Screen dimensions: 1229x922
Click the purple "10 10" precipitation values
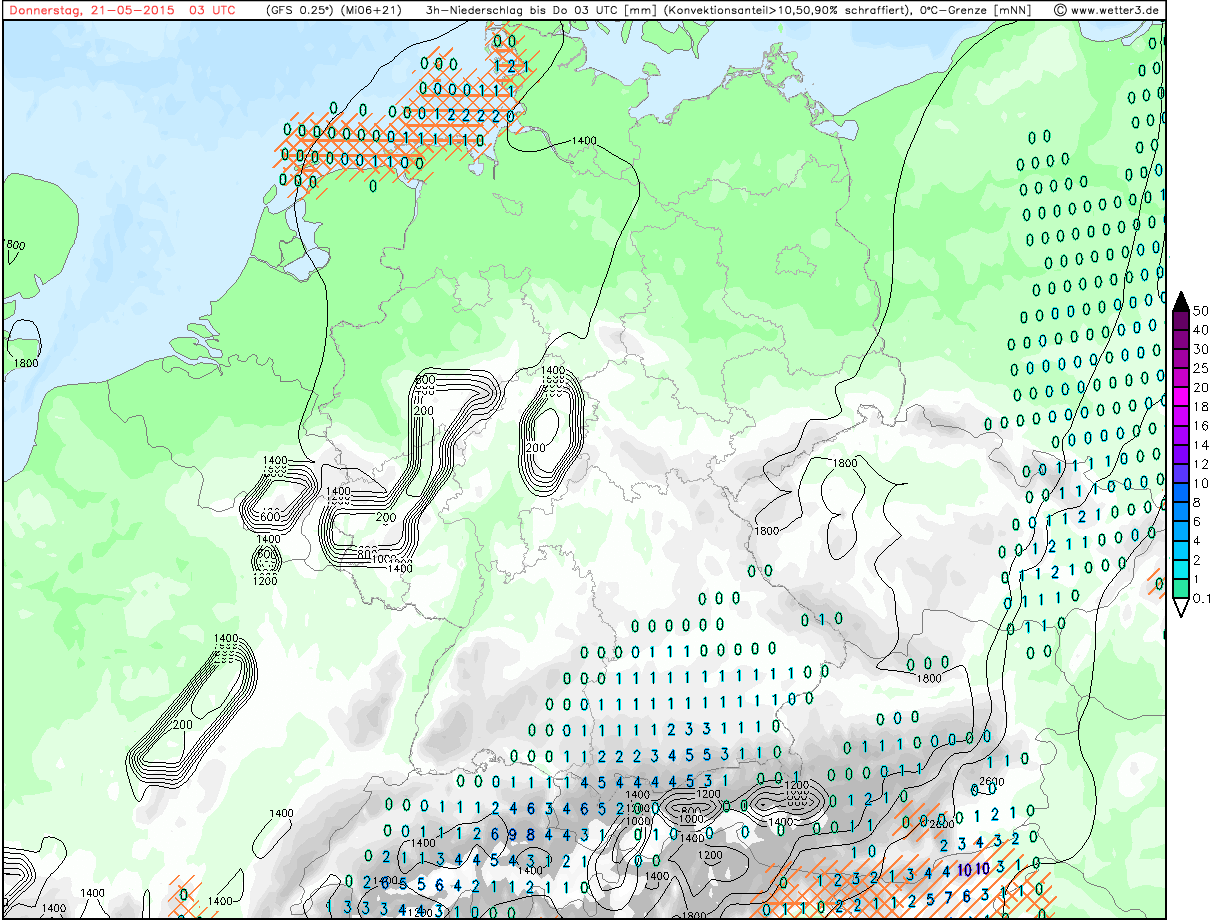point(975,868)
